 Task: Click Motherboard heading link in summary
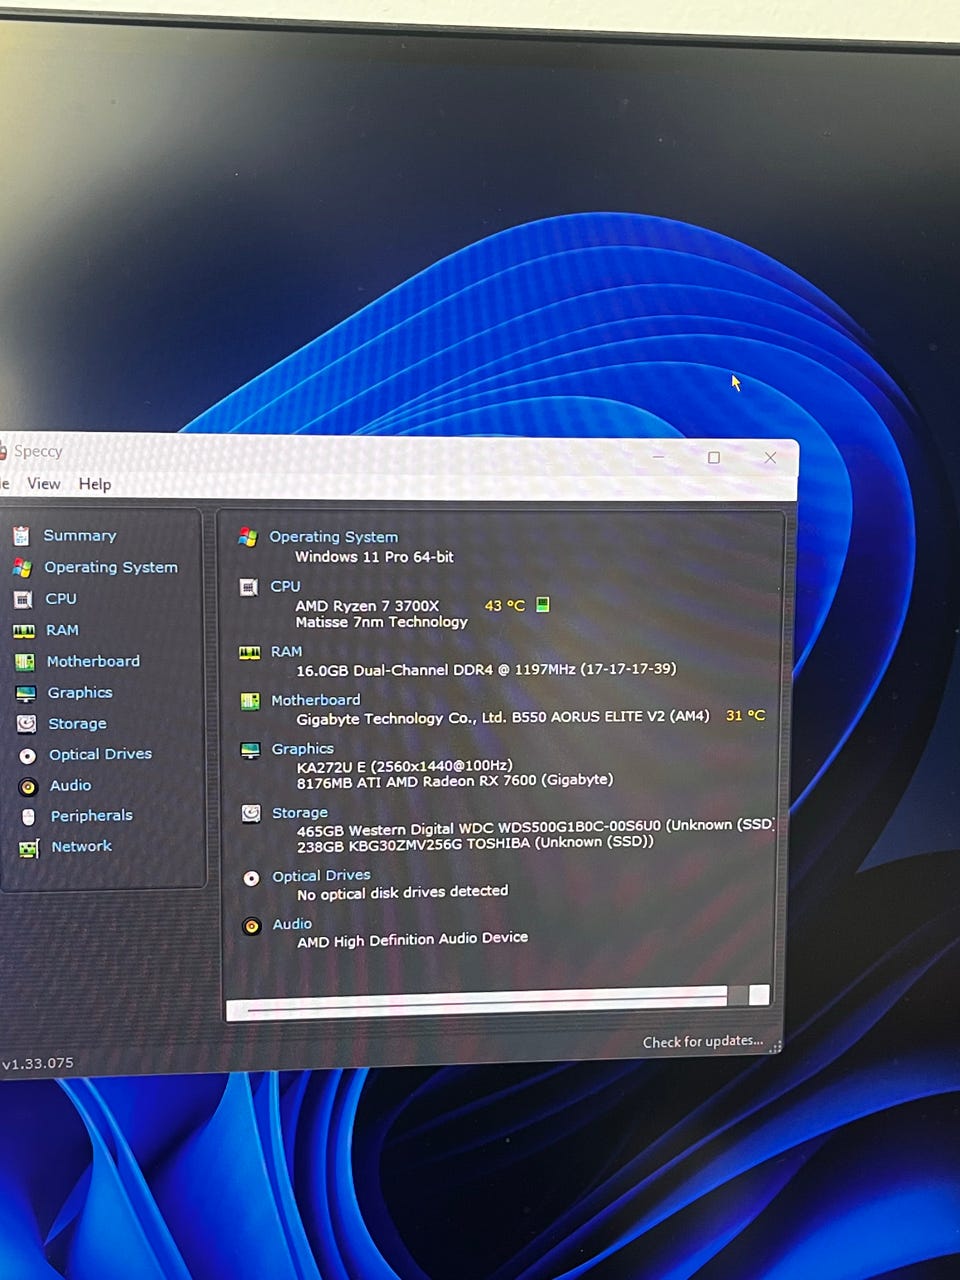point(315,700)
